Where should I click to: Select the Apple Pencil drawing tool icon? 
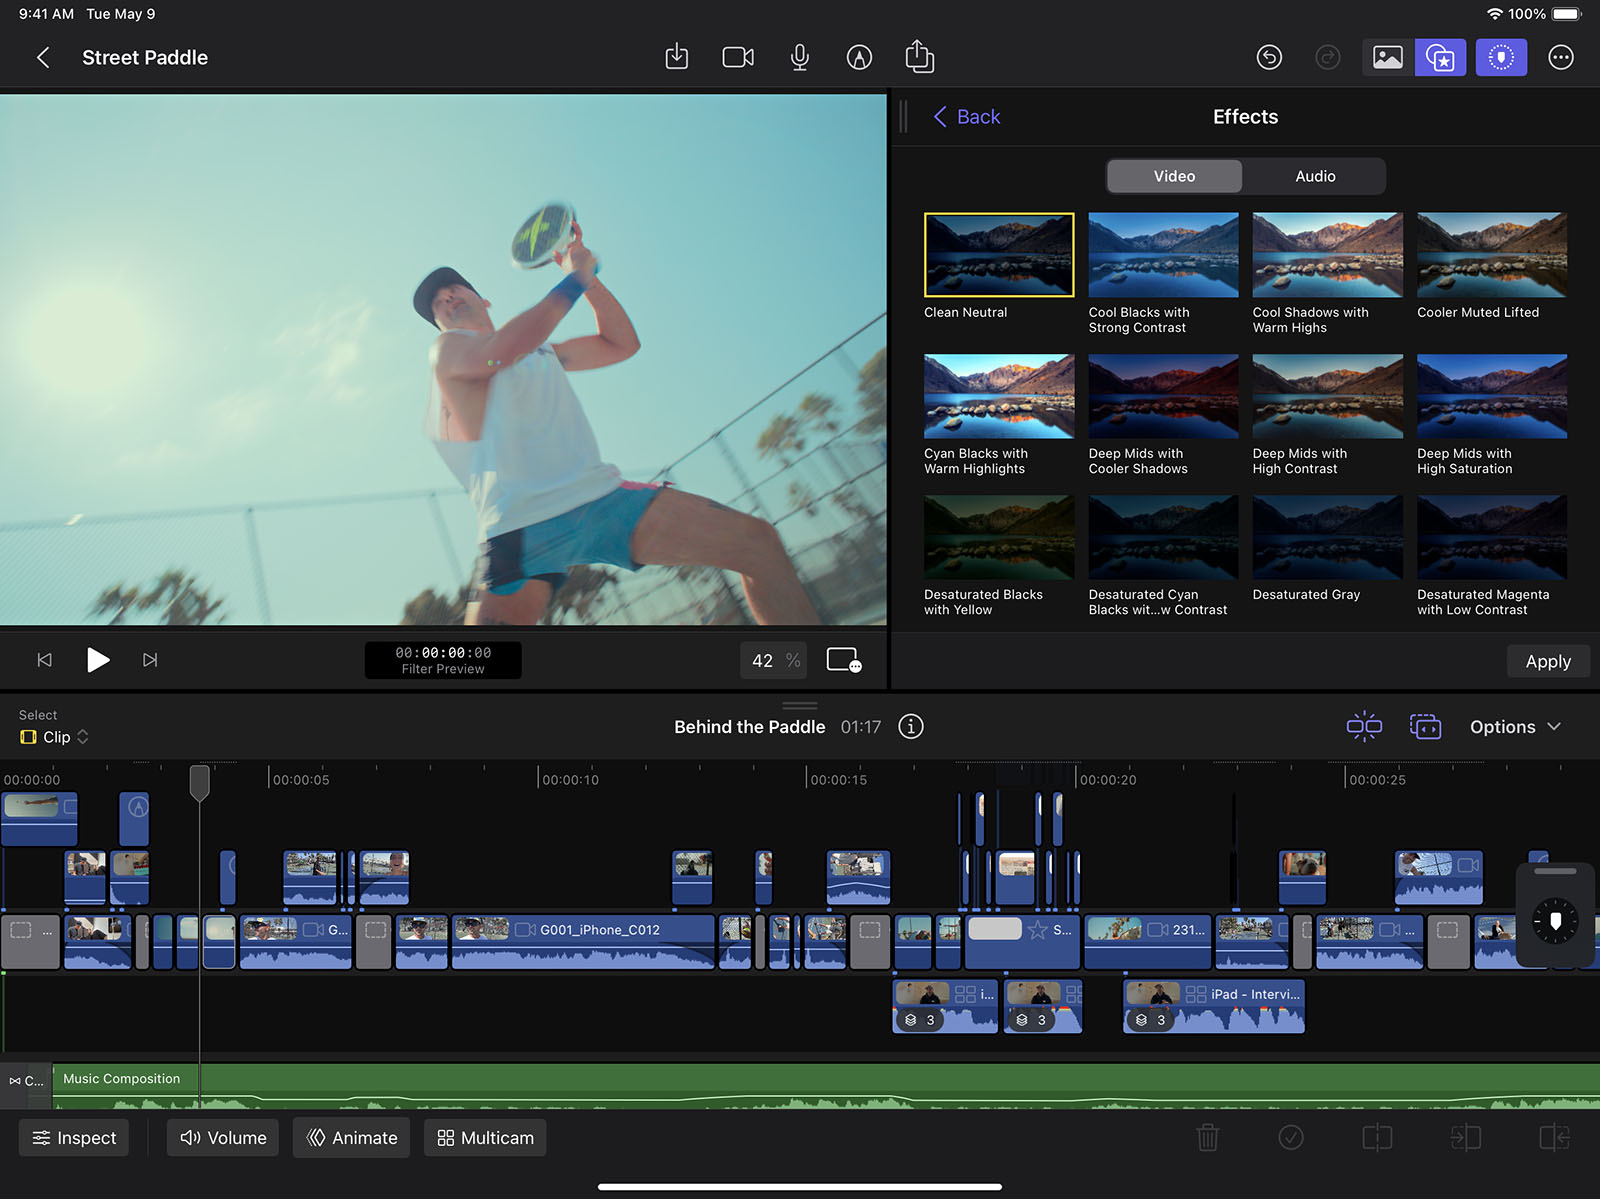(x=860, y=57)
